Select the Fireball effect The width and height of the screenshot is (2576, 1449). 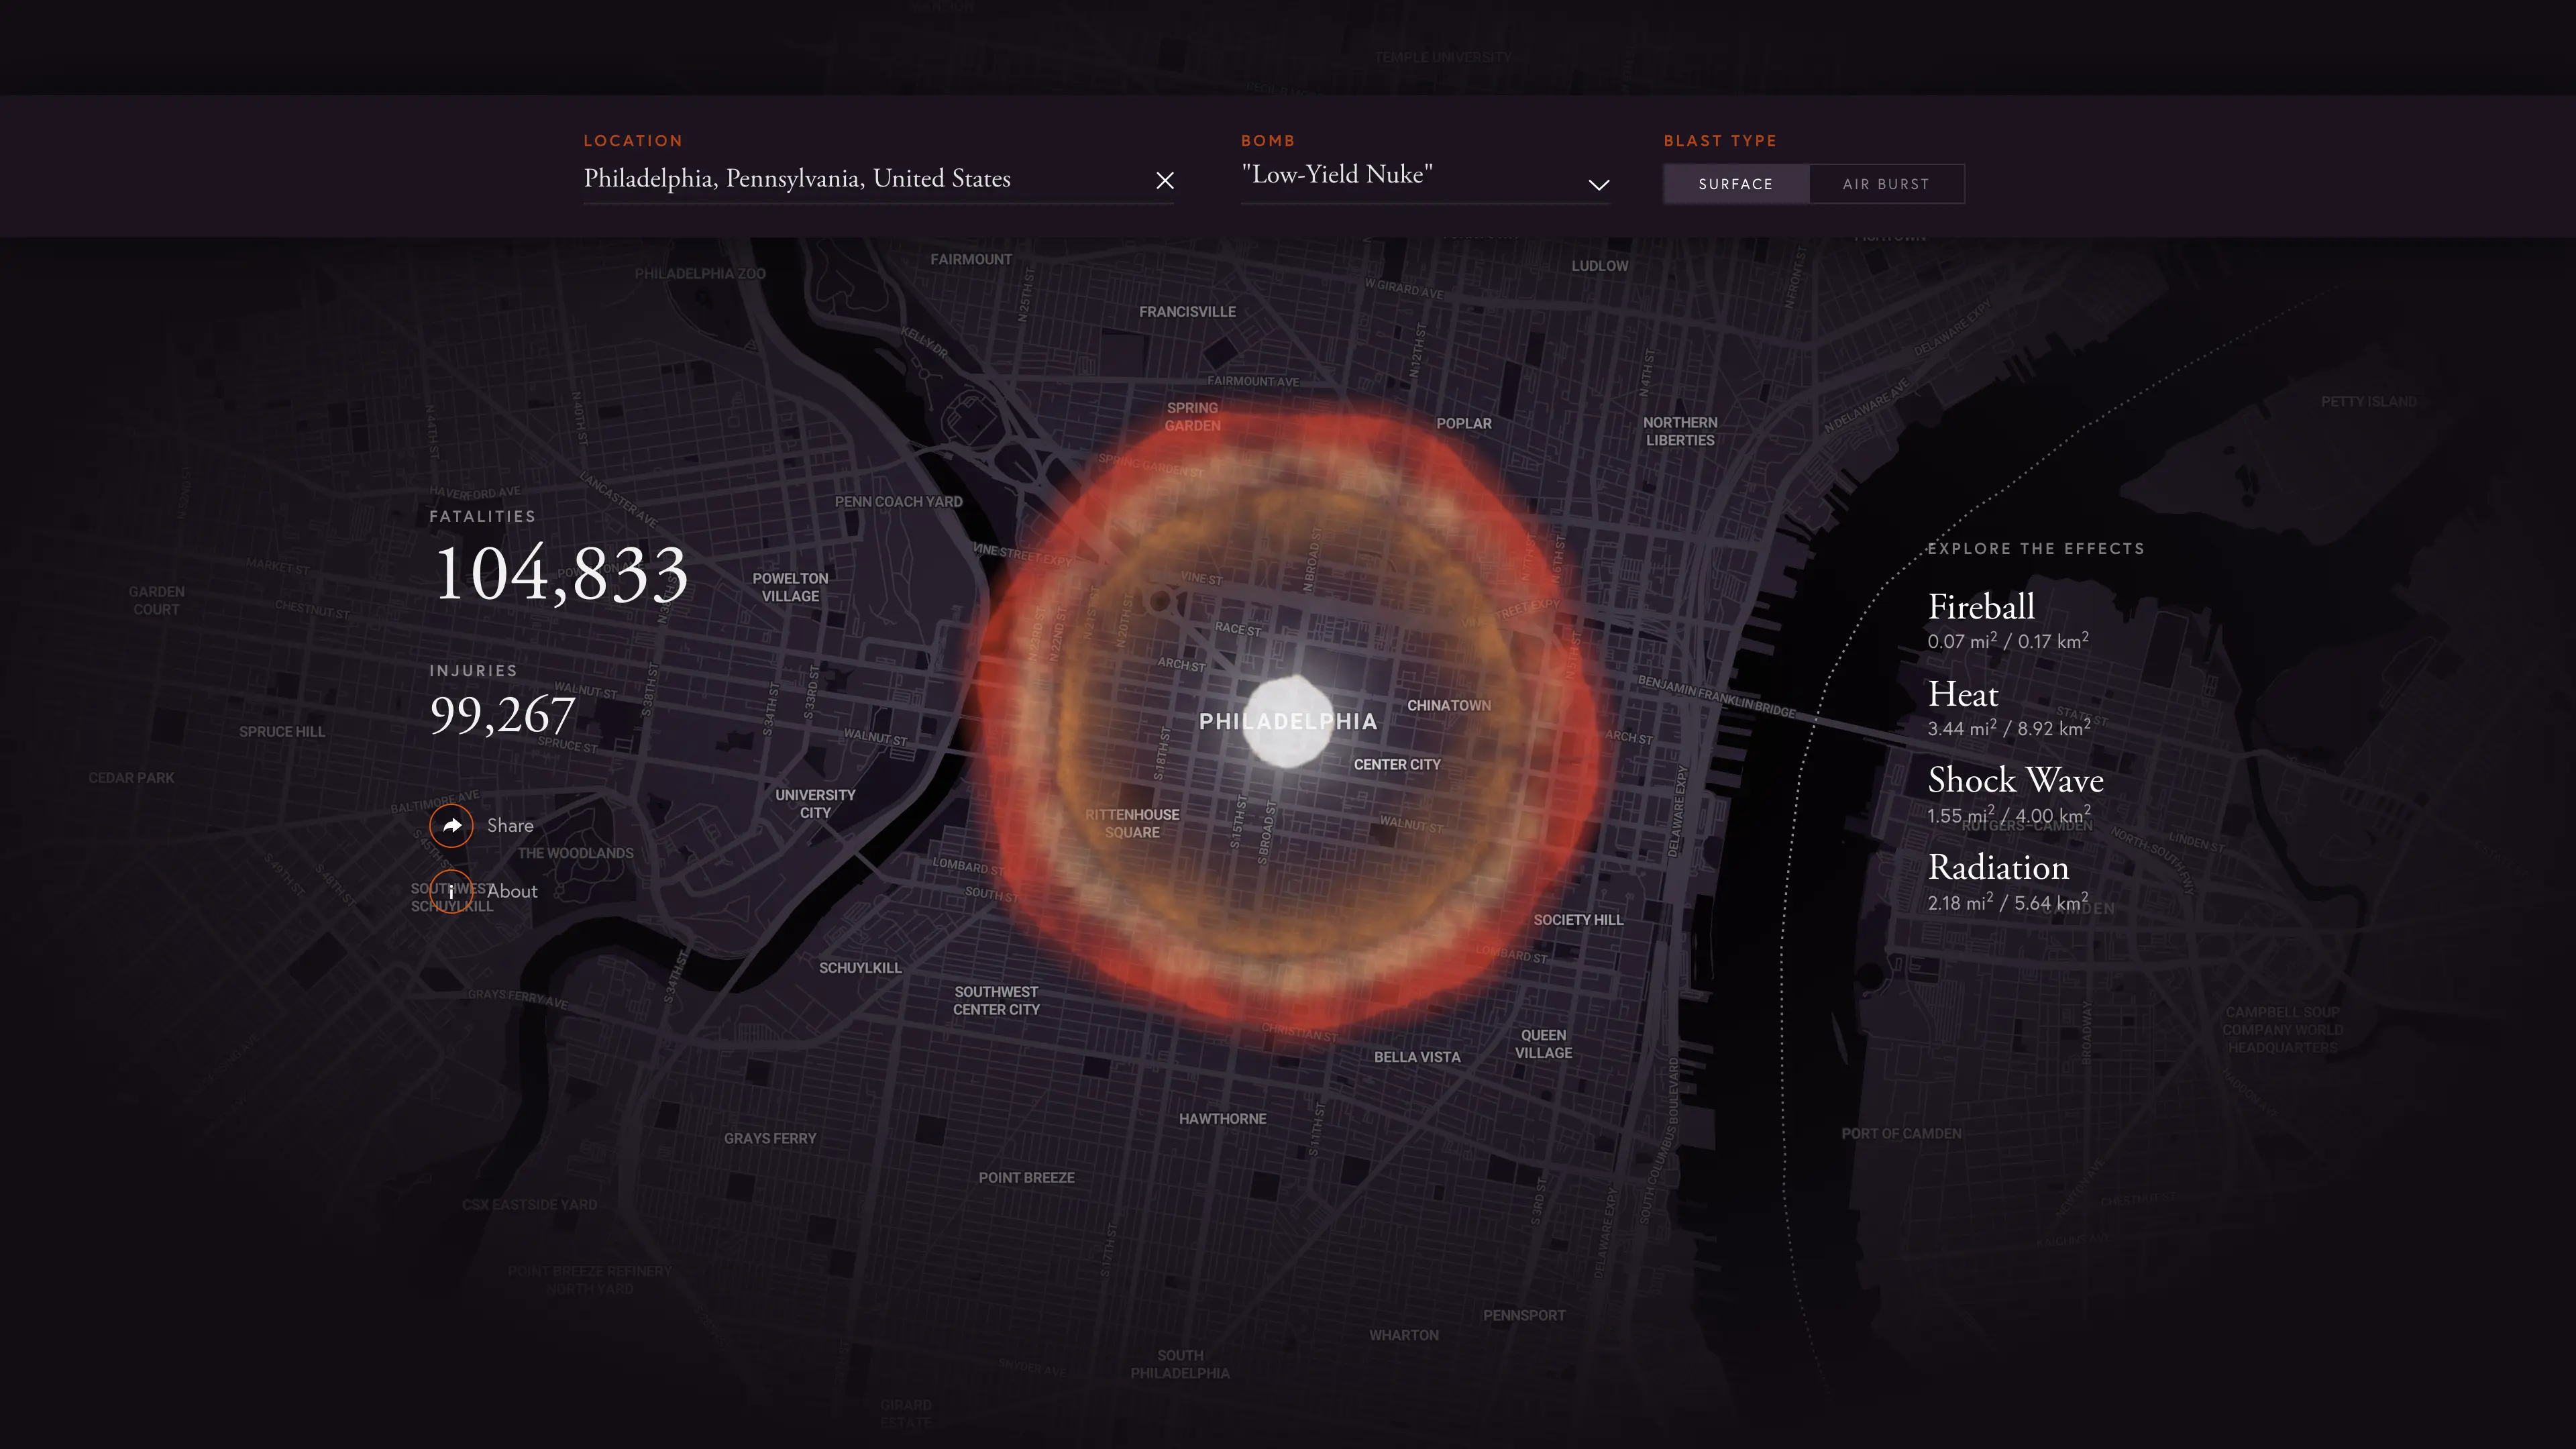tap(1980, 608)
